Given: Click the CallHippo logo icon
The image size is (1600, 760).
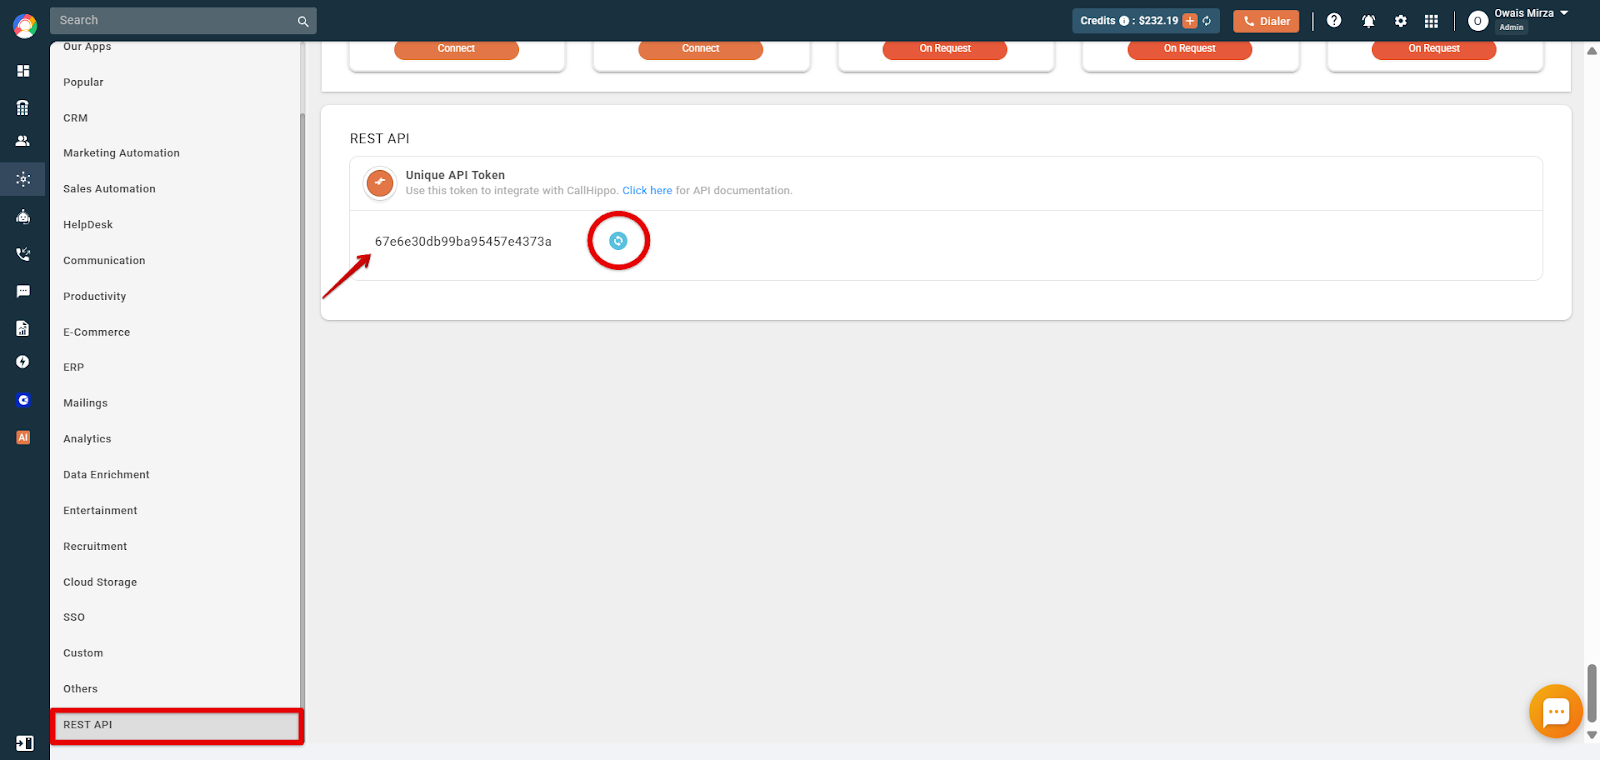Looking at the screenshot, I should coord(25,26).
